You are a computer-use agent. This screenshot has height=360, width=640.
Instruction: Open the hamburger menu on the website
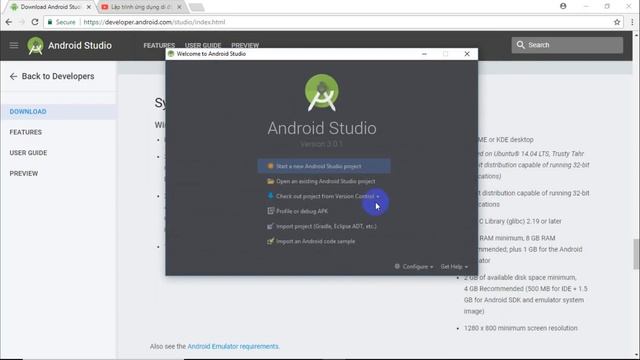click(14, 45)
